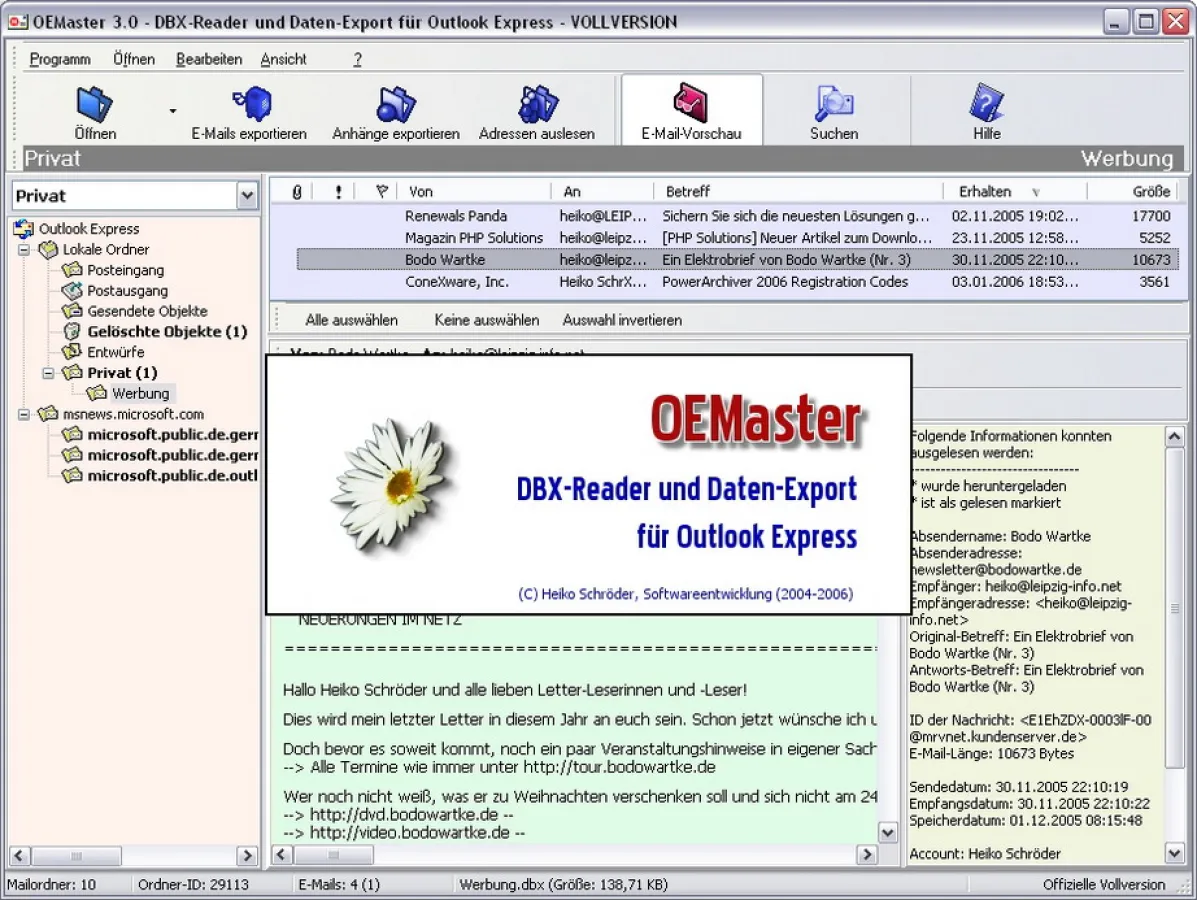Screen dimensions: 1197x900
Task: Click the Adressen auslesen toolbar icon
Action: [x=537, y=104]
